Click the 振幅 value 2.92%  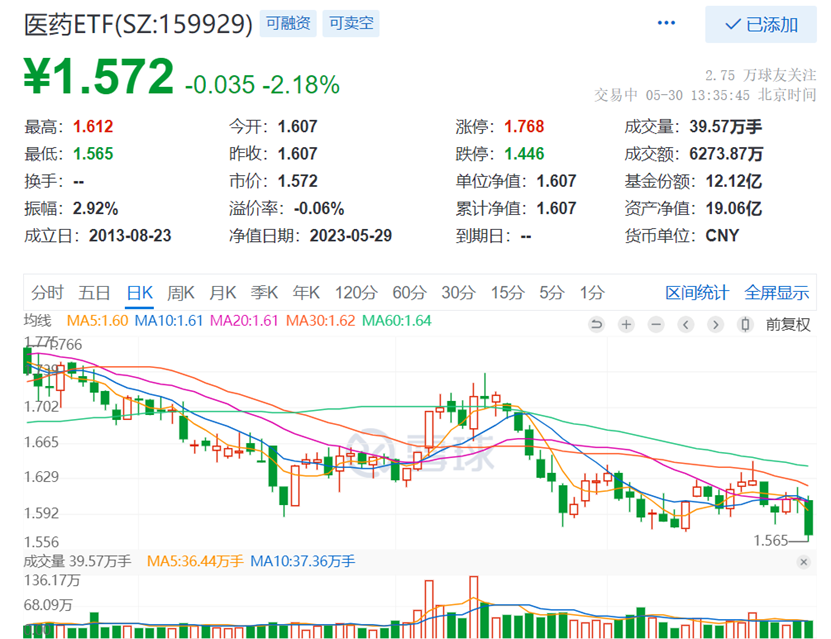point(95,208)
